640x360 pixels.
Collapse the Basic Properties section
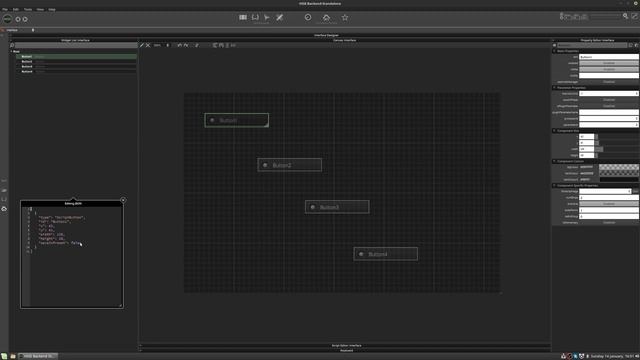pos(554,51)
